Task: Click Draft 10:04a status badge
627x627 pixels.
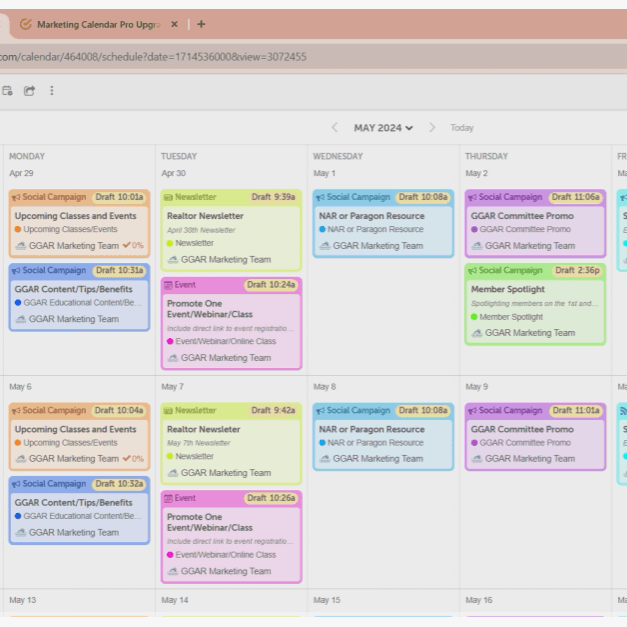Action: (119, 411)
